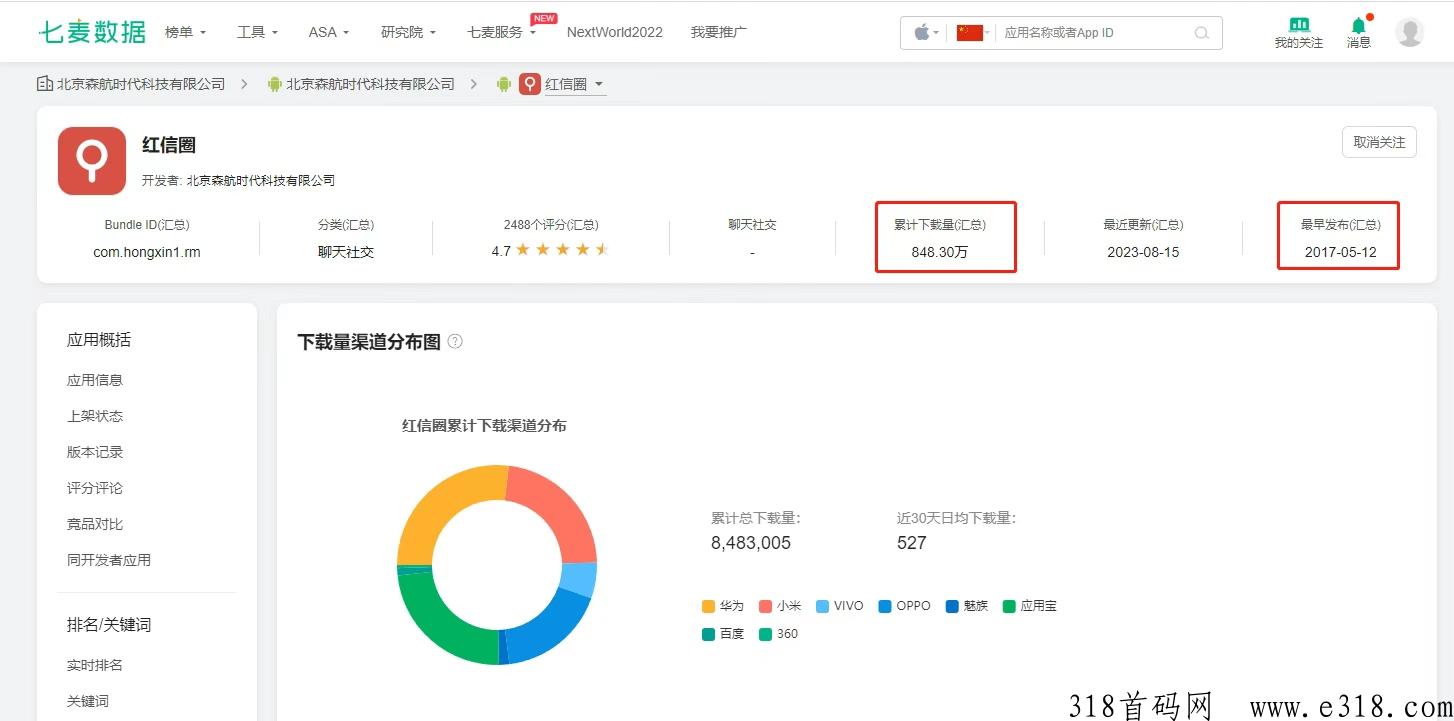Click developer name link under 红信圈
Viewport: 1454px width, 721px height.
260,181
